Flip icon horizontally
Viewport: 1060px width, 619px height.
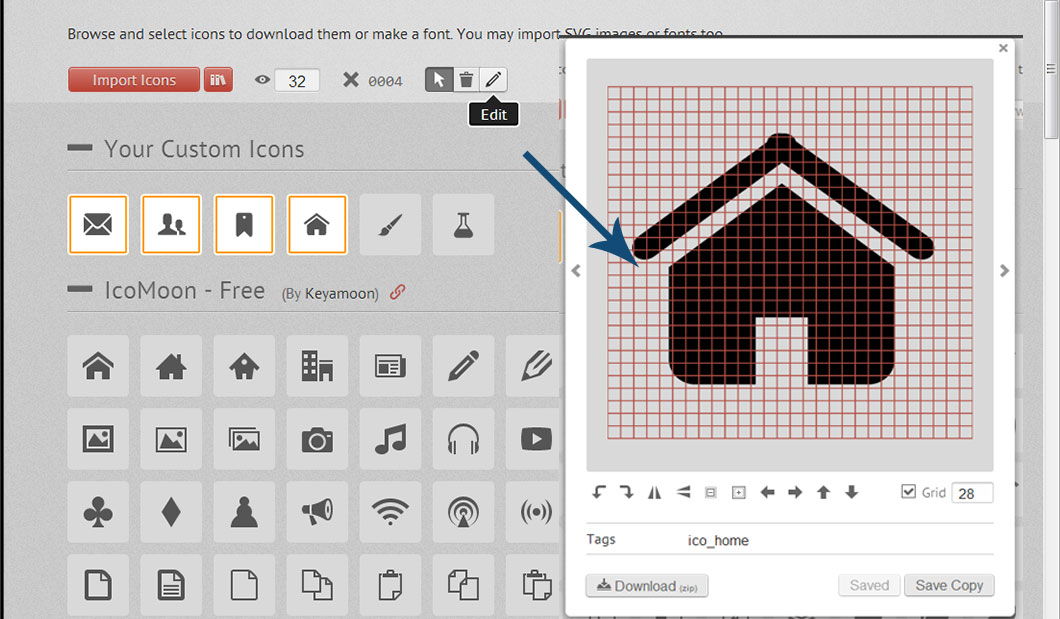coord(654,492)
